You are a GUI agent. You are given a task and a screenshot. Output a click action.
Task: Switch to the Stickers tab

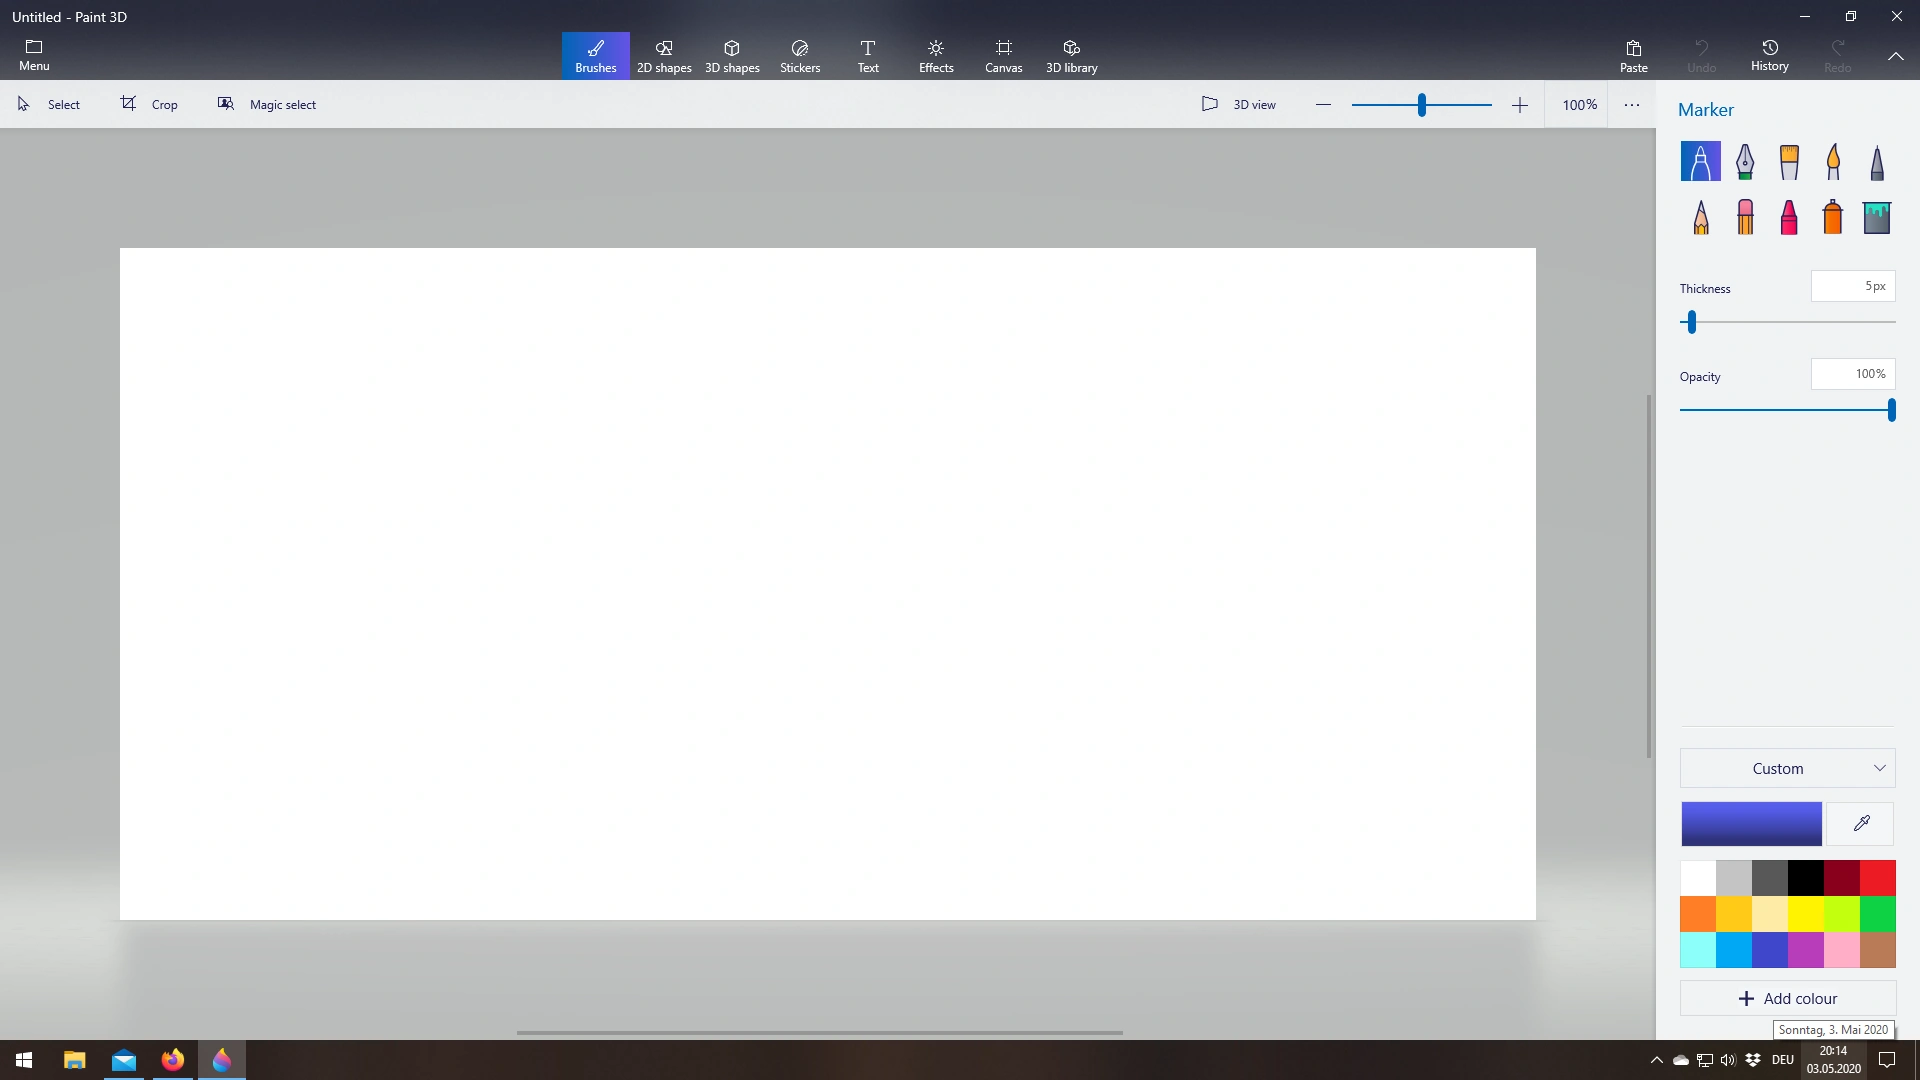pos(799,56)
